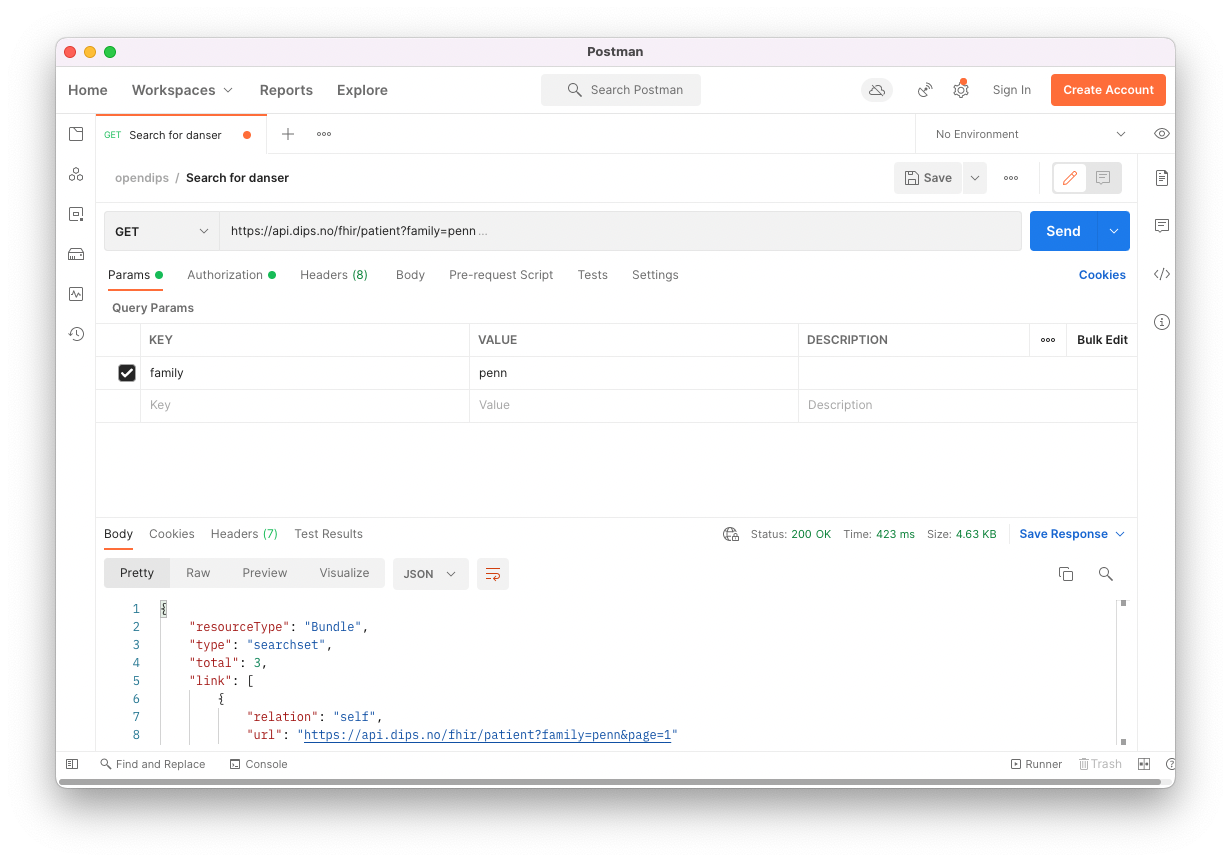Open the settings gear icon
1231x862 pixels.
click(961, 90)
